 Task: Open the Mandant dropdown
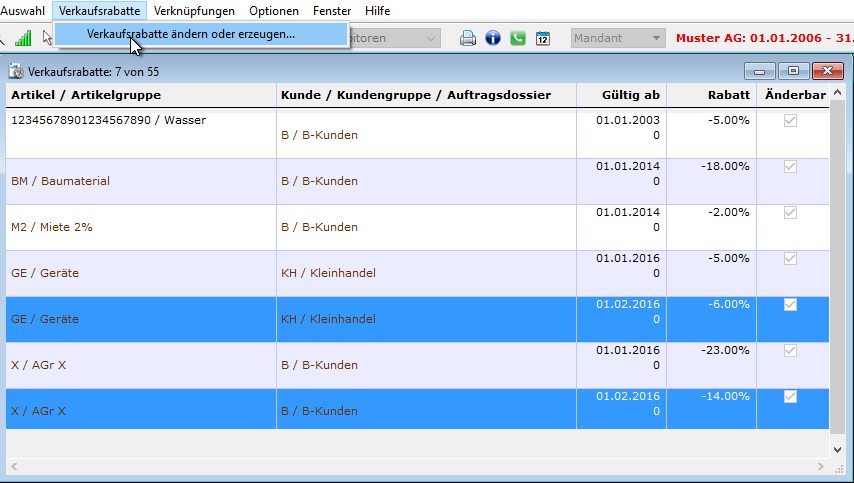[618, 38]
